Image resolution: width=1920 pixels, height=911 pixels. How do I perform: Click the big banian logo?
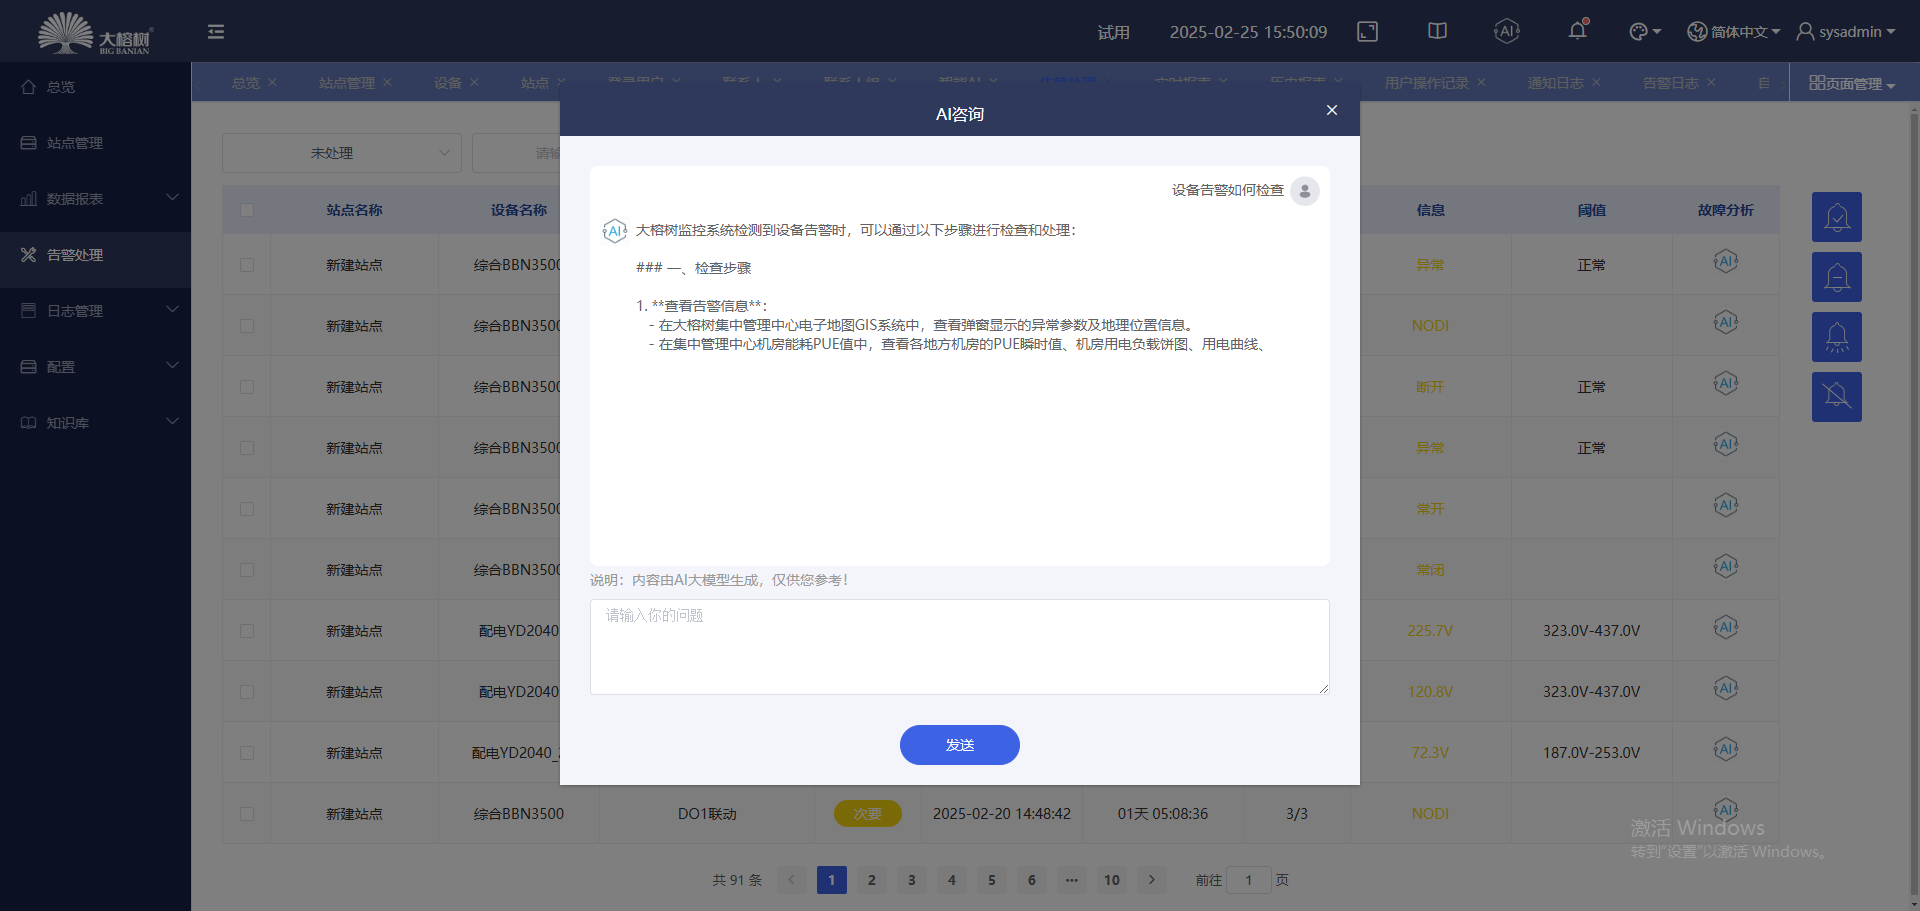(x=94, y=32)
